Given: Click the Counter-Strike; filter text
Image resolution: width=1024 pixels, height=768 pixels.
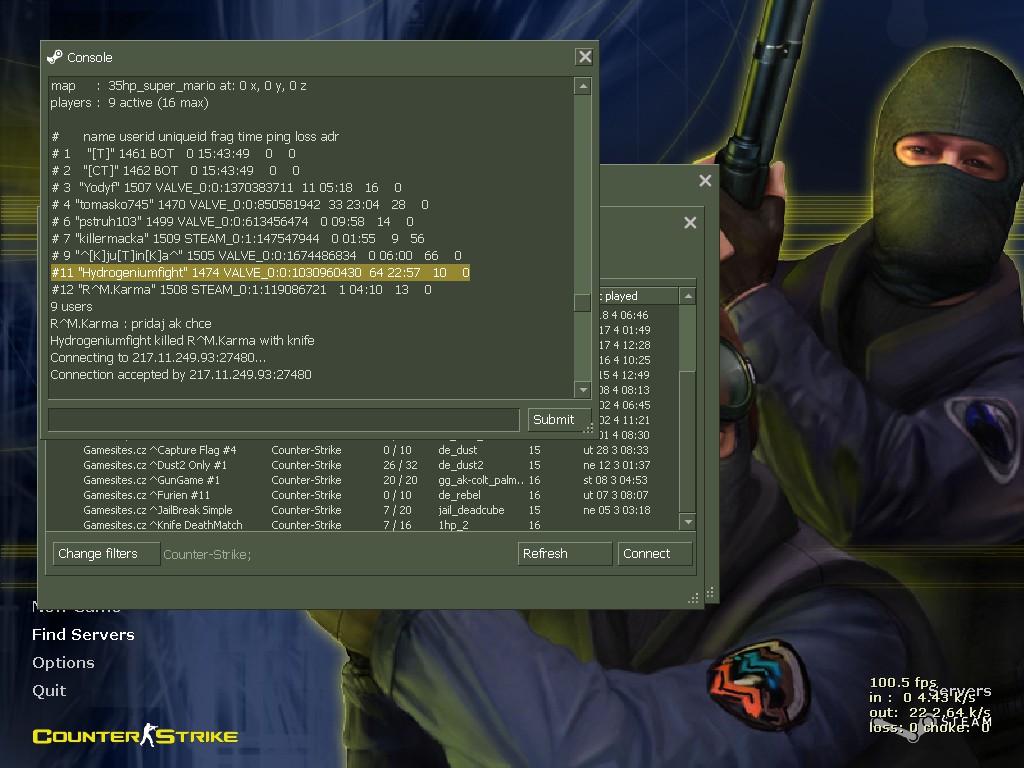Looking at the screenshot, I should [x=207, y=554].
